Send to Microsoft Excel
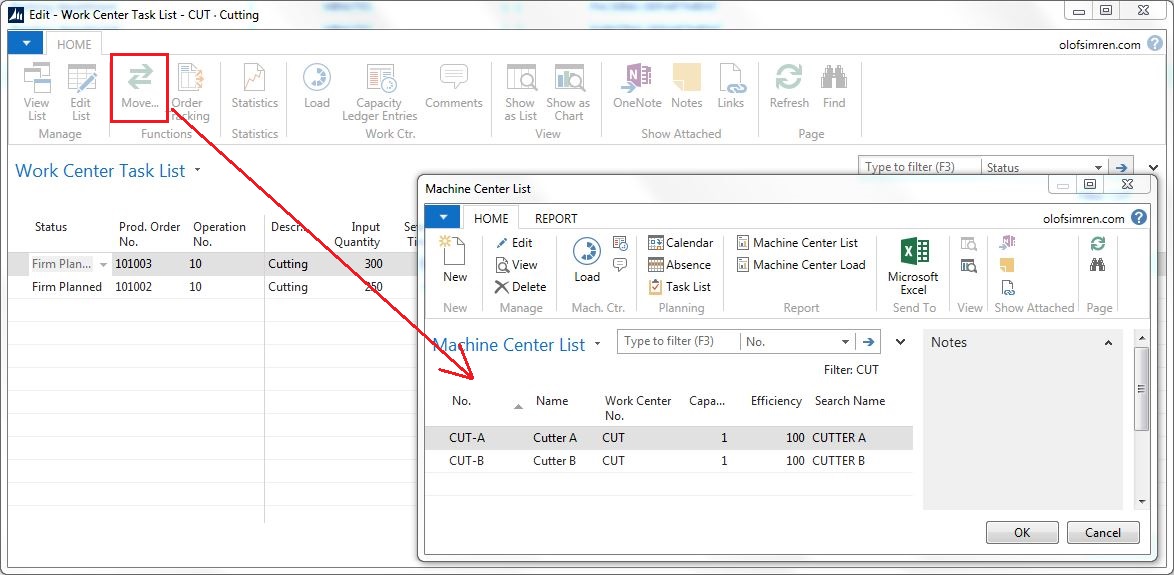This screenshot has height=575, width=1174. click(913, 267)
